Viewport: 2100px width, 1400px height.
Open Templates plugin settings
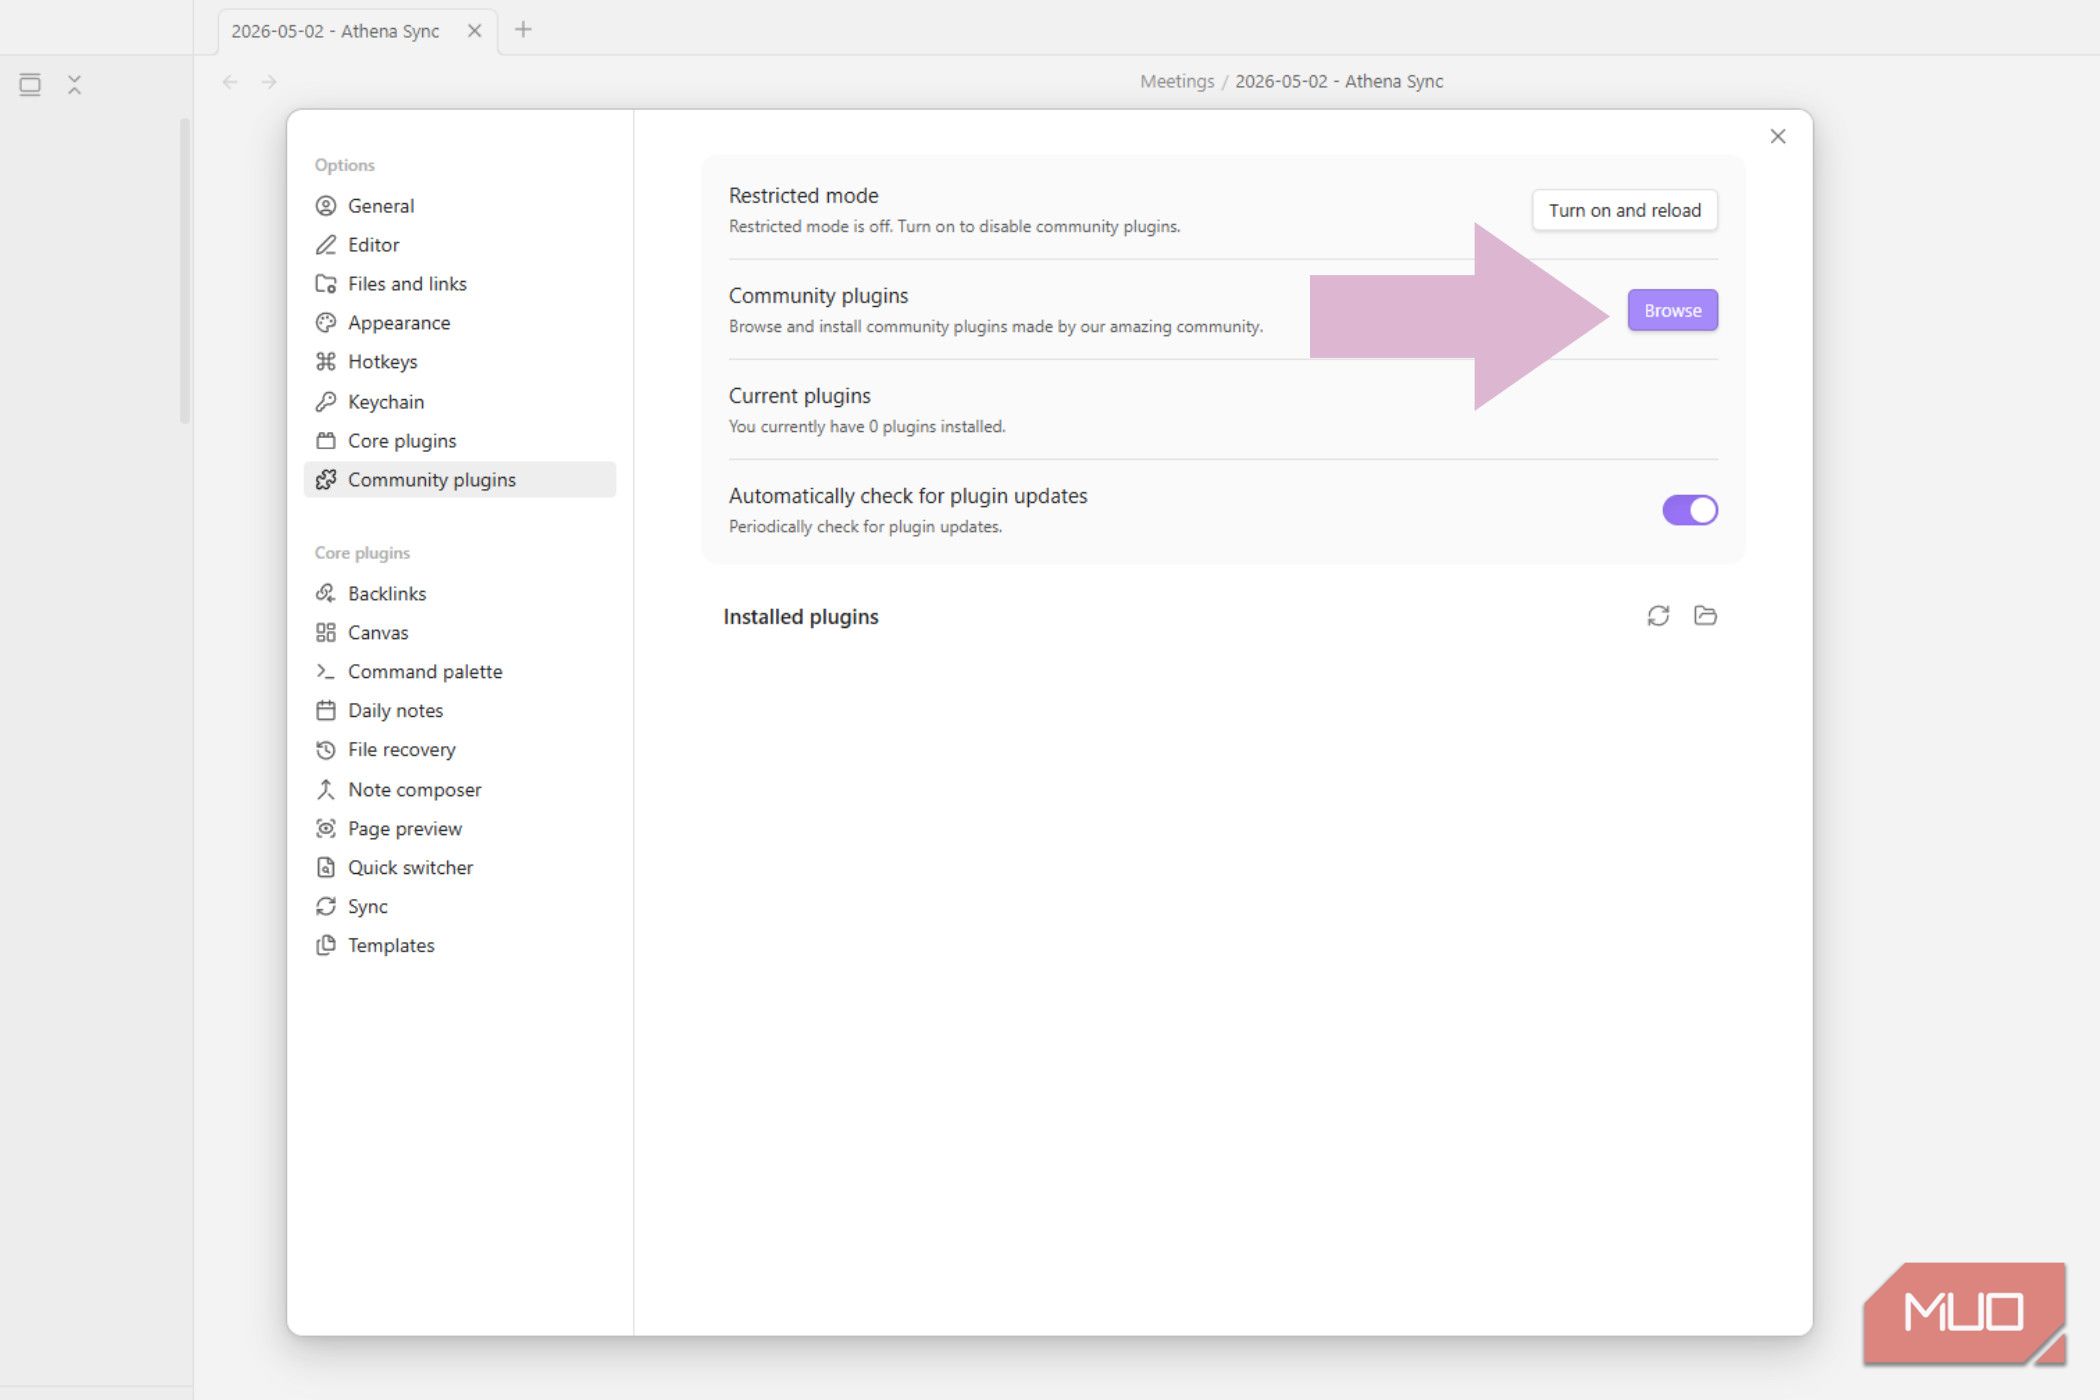[x=459, y=946]
